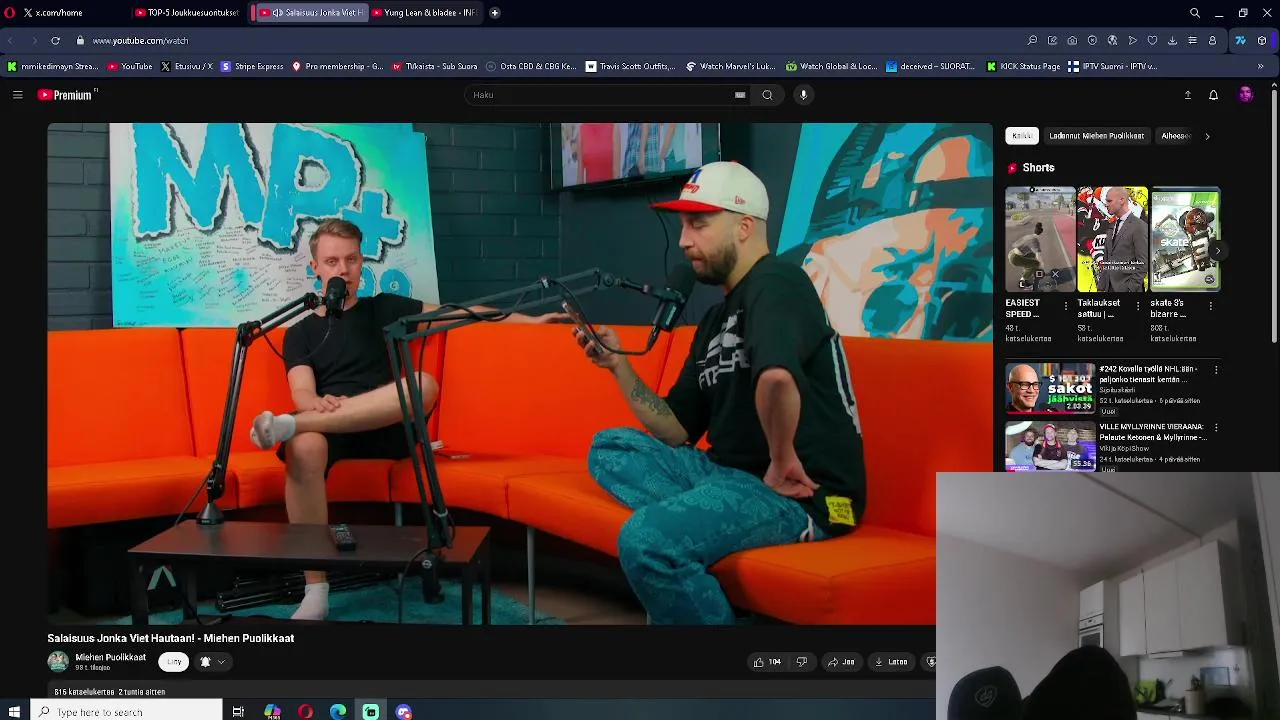1280x720 pixels.
Task: Open options menu for skate 3's short
Action: [1211, 306]
